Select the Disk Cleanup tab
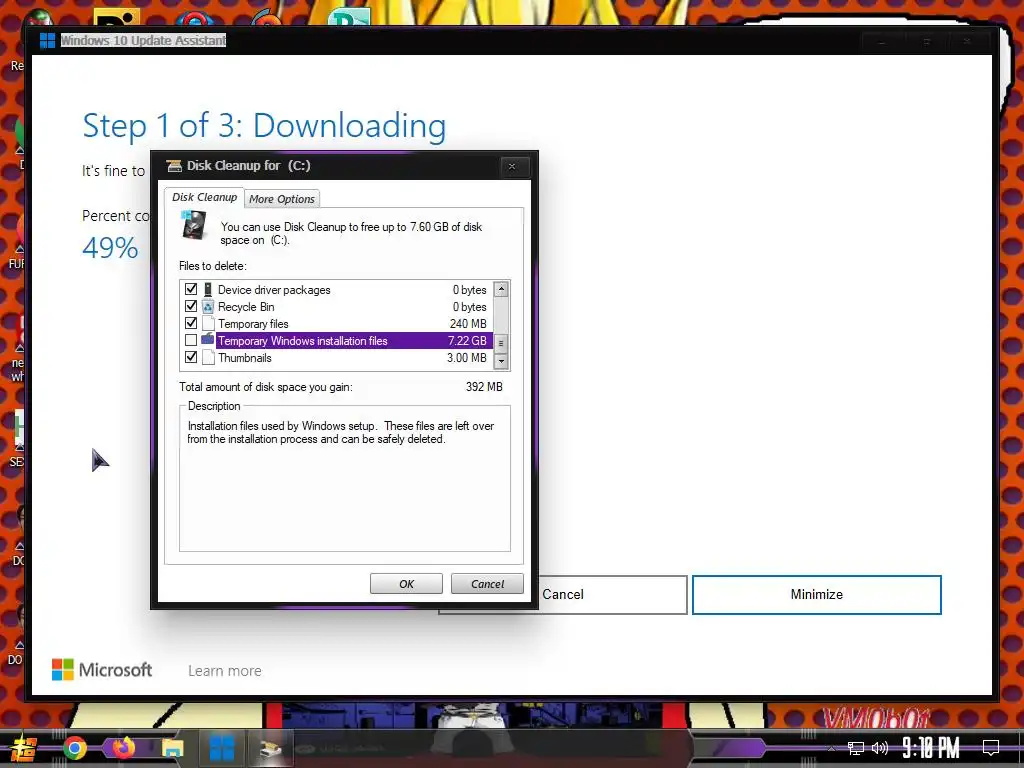Screen dimensions: 1024x768 click(x=204, y=197)
